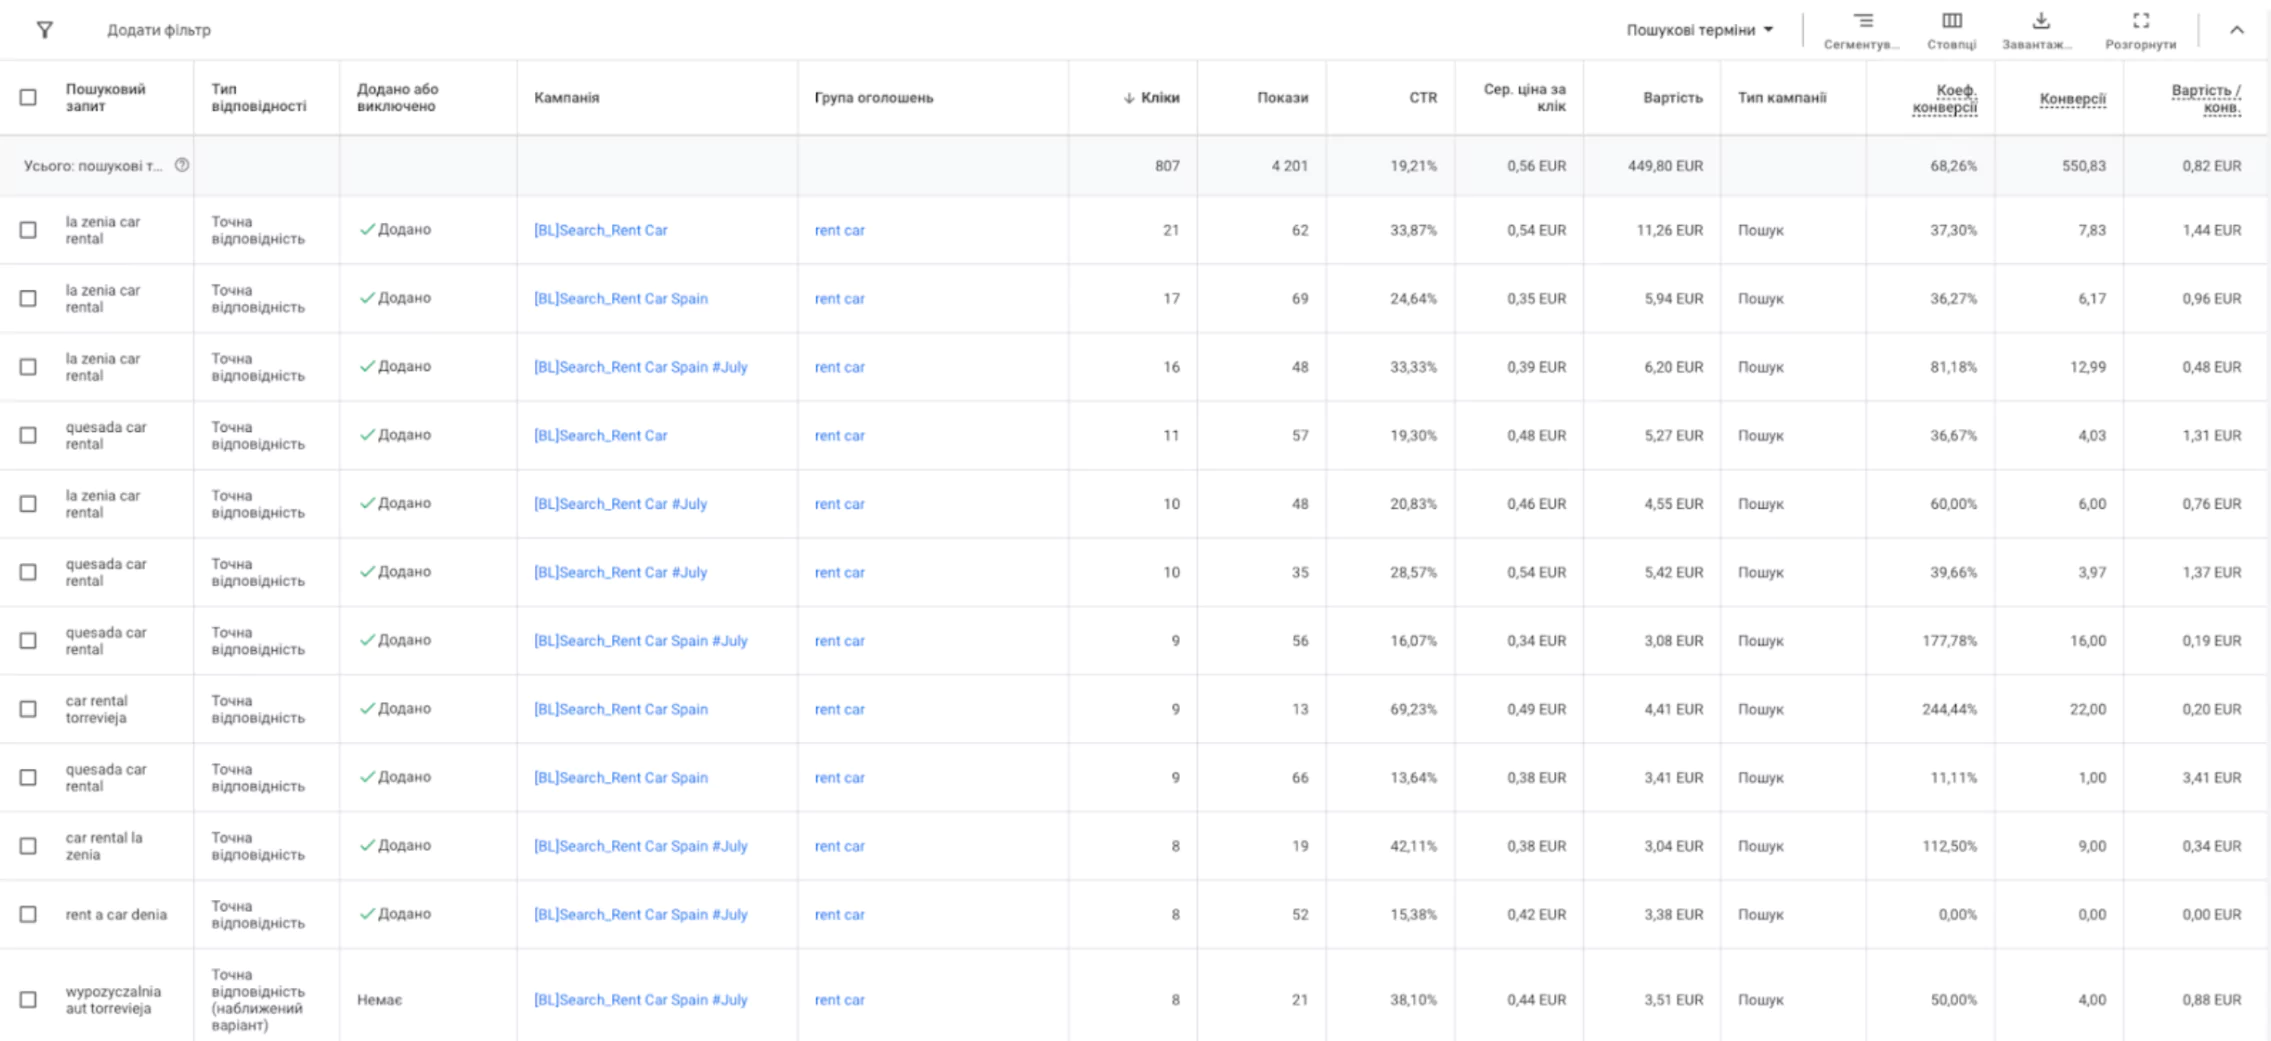Click help icon beside Усього: пошукові терміни
This screenshot has width=2271, height=1041.
click(182, 165)
